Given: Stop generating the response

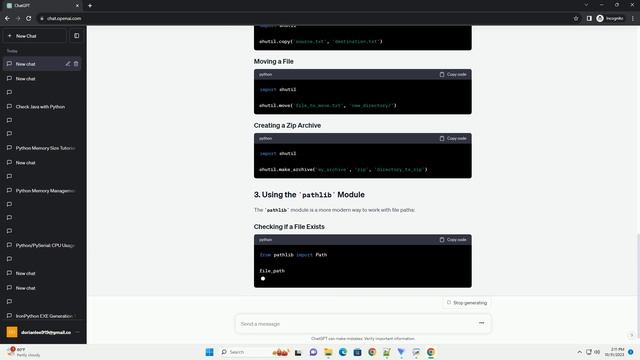Looking at the screenshot, I should 467,303.
